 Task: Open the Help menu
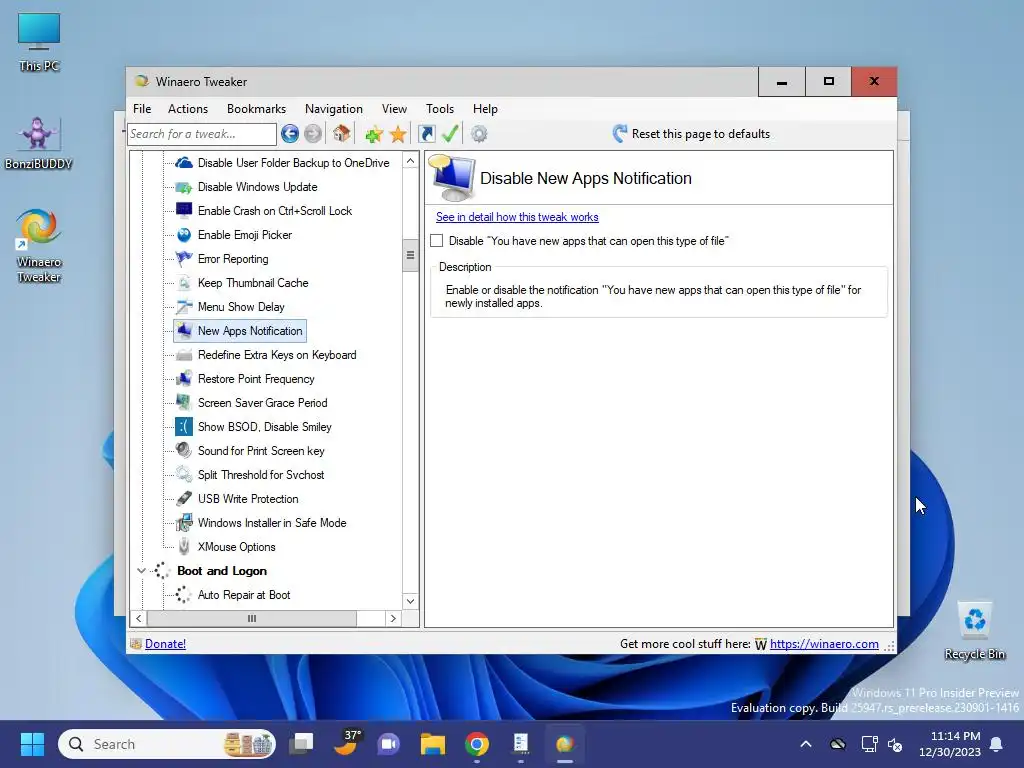(x=485, y=109)
